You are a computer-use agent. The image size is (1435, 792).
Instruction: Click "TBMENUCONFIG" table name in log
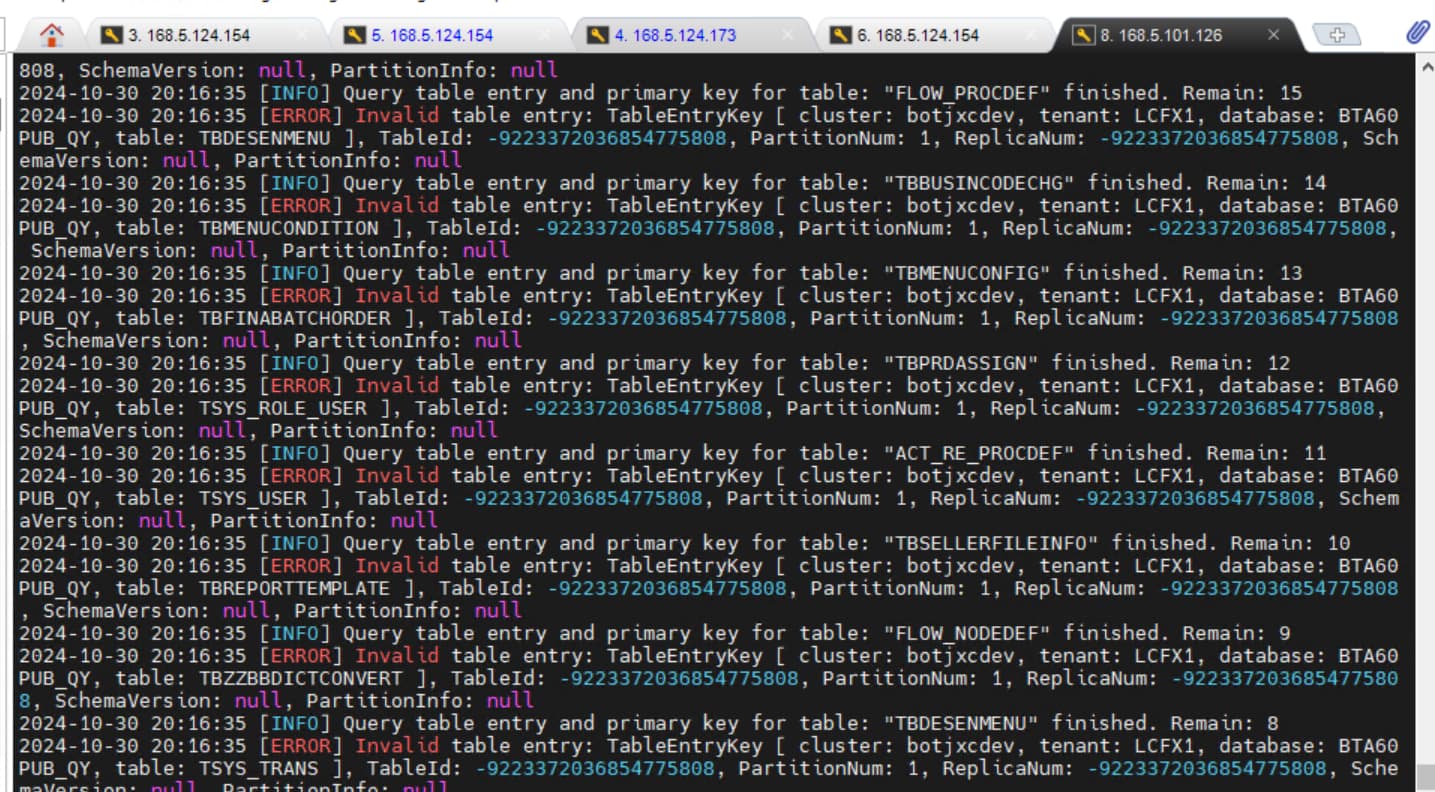[x=968, y=273]
